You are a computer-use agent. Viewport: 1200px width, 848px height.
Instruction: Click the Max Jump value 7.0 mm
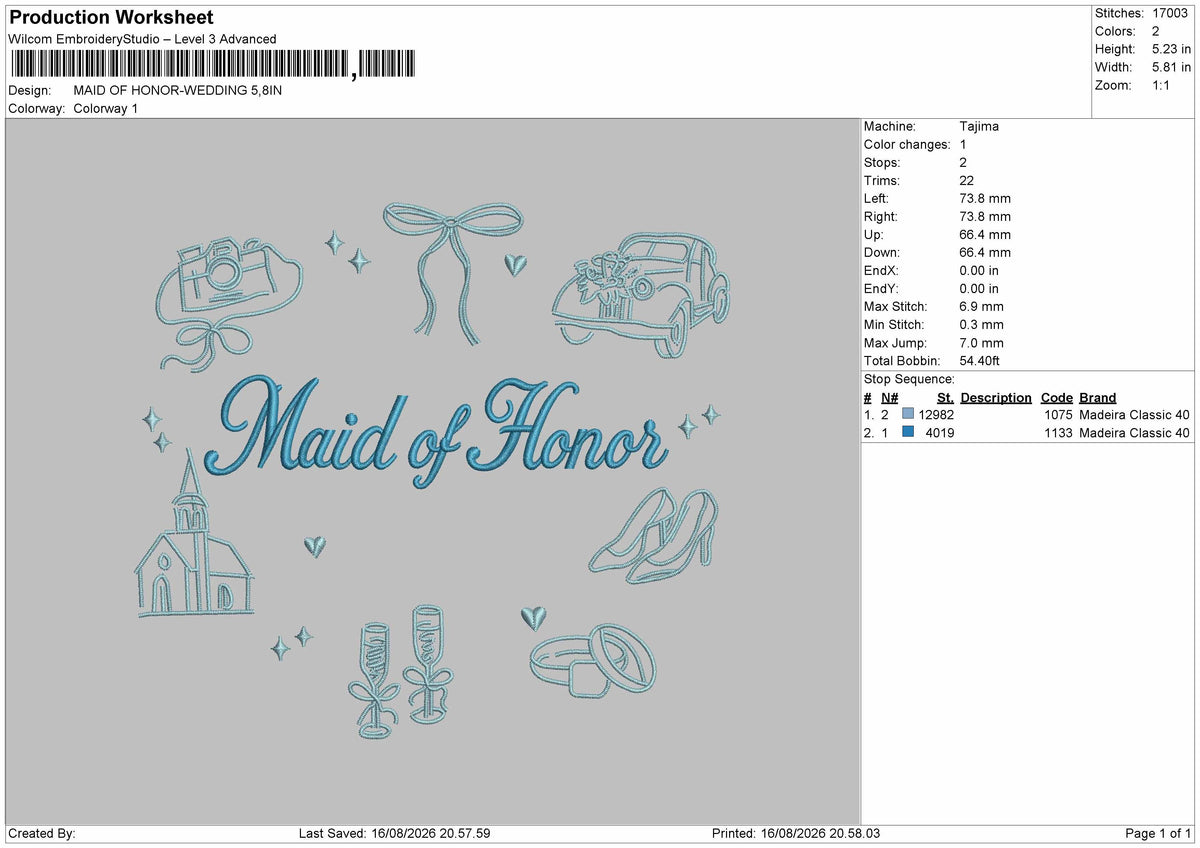coord(981,342)
